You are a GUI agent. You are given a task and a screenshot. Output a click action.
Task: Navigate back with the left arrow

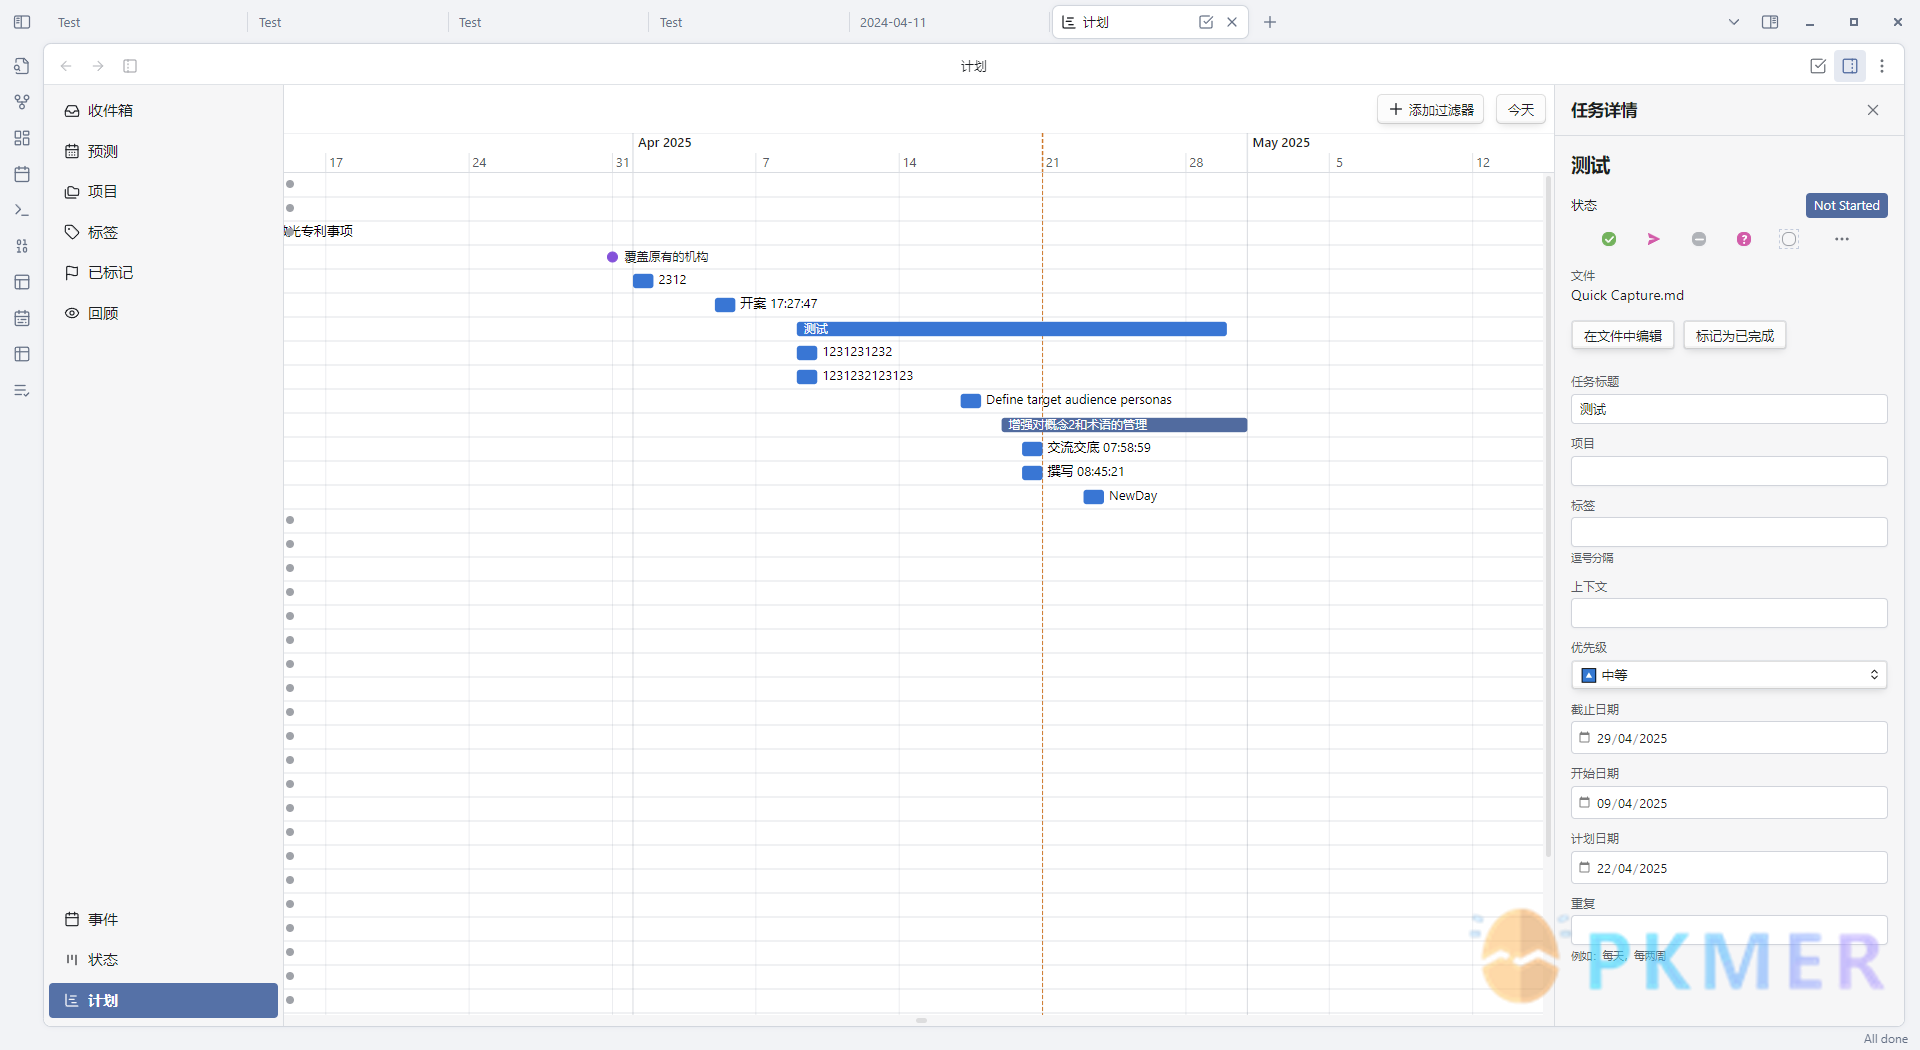66,66
